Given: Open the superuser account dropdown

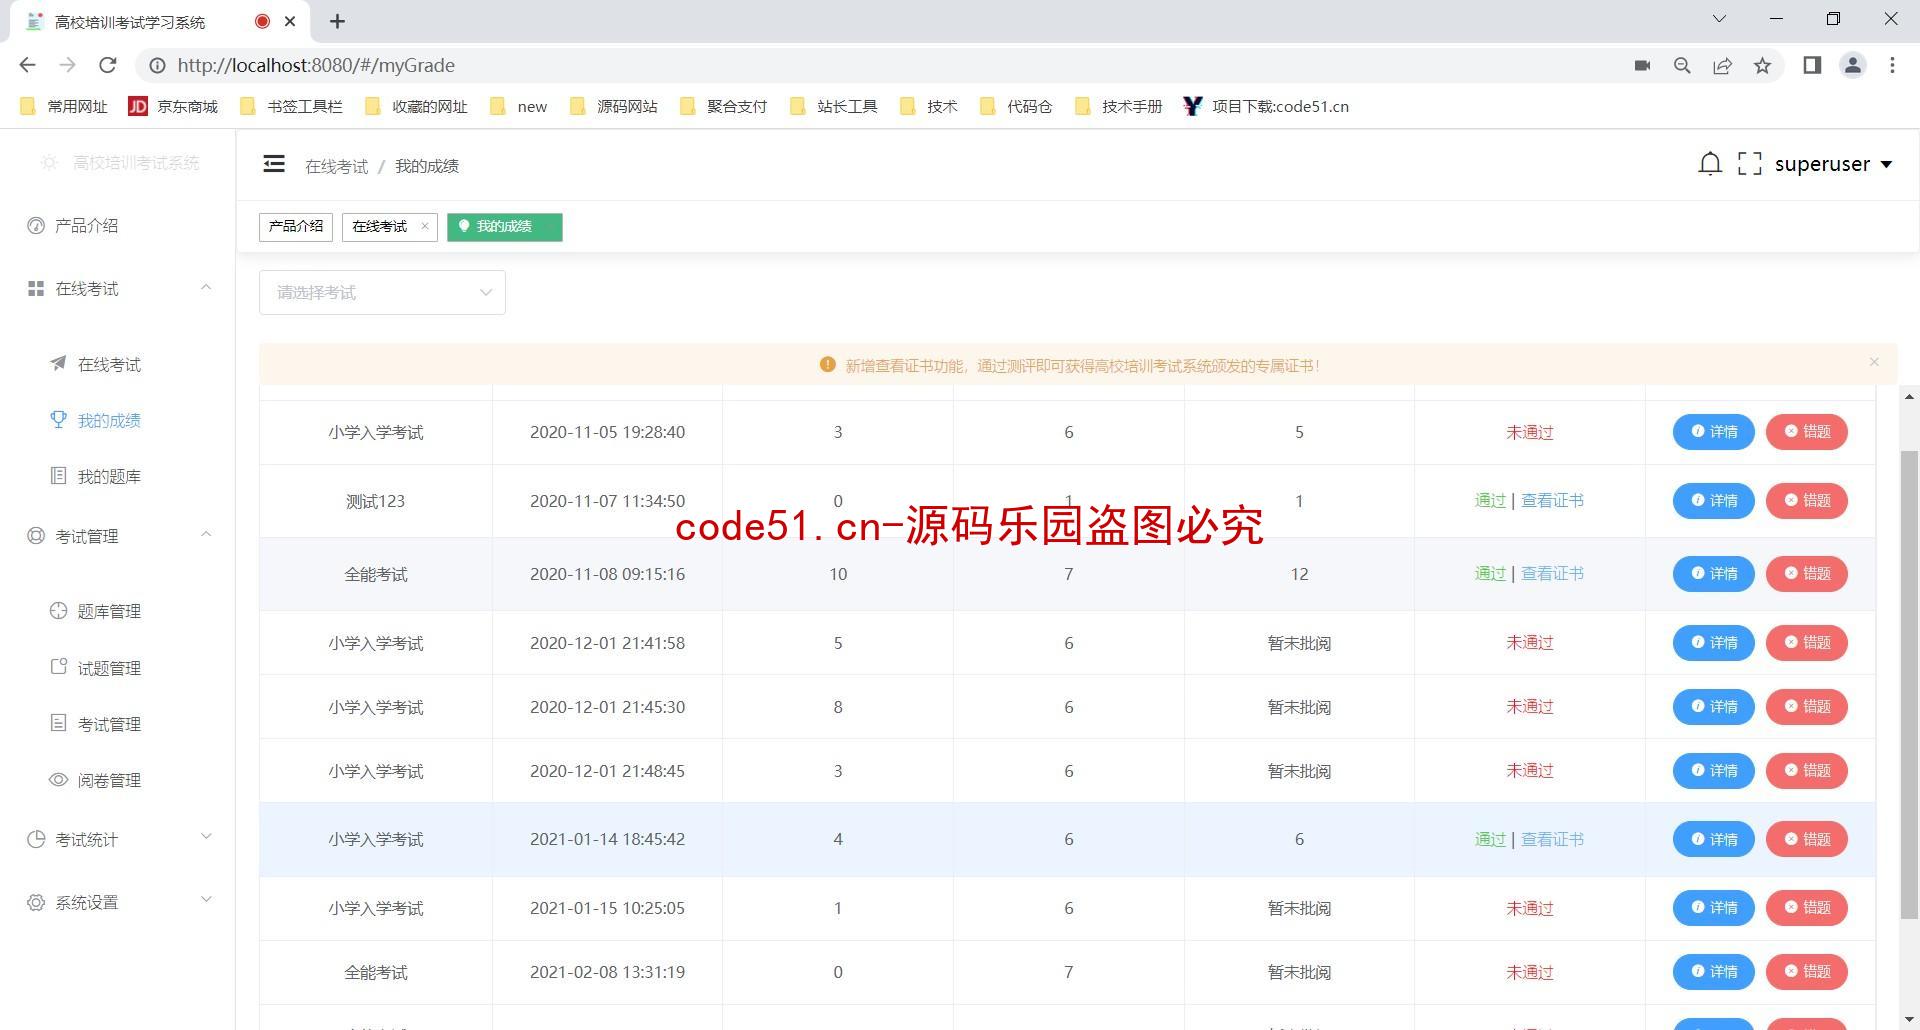Looking at the screenshot, I should 1833,164.
